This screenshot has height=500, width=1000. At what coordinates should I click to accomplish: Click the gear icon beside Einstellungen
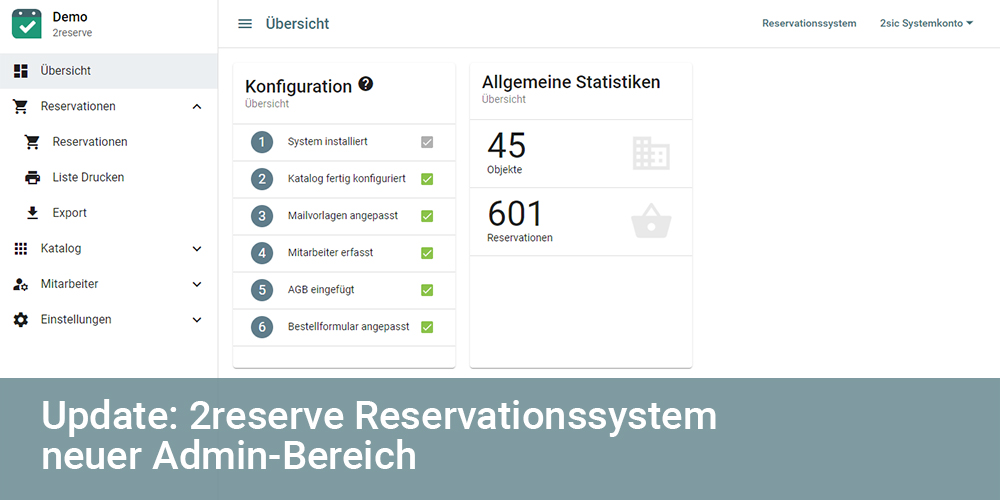[20, 320]
